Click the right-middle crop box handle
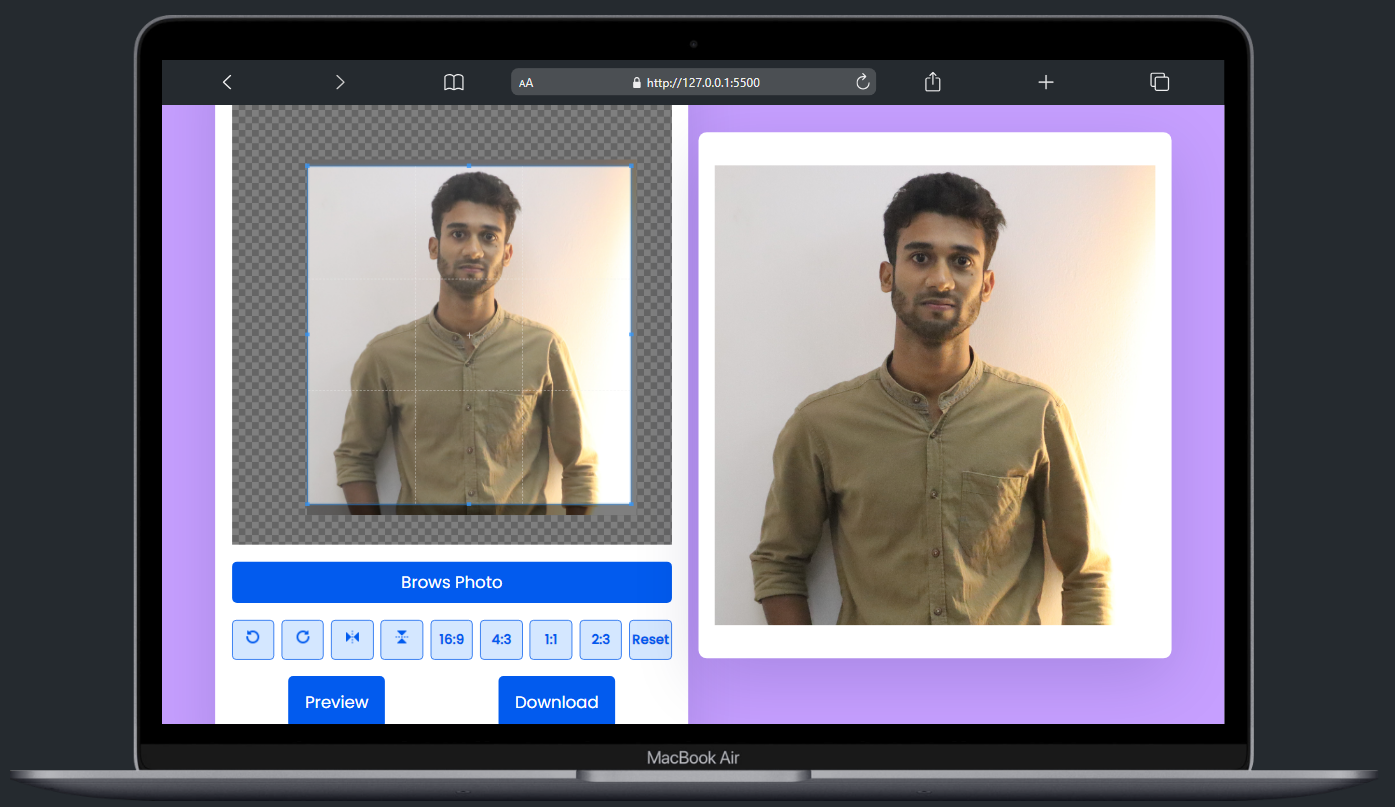Screen dimensions: 1395x807 click(x=631, y=334)
